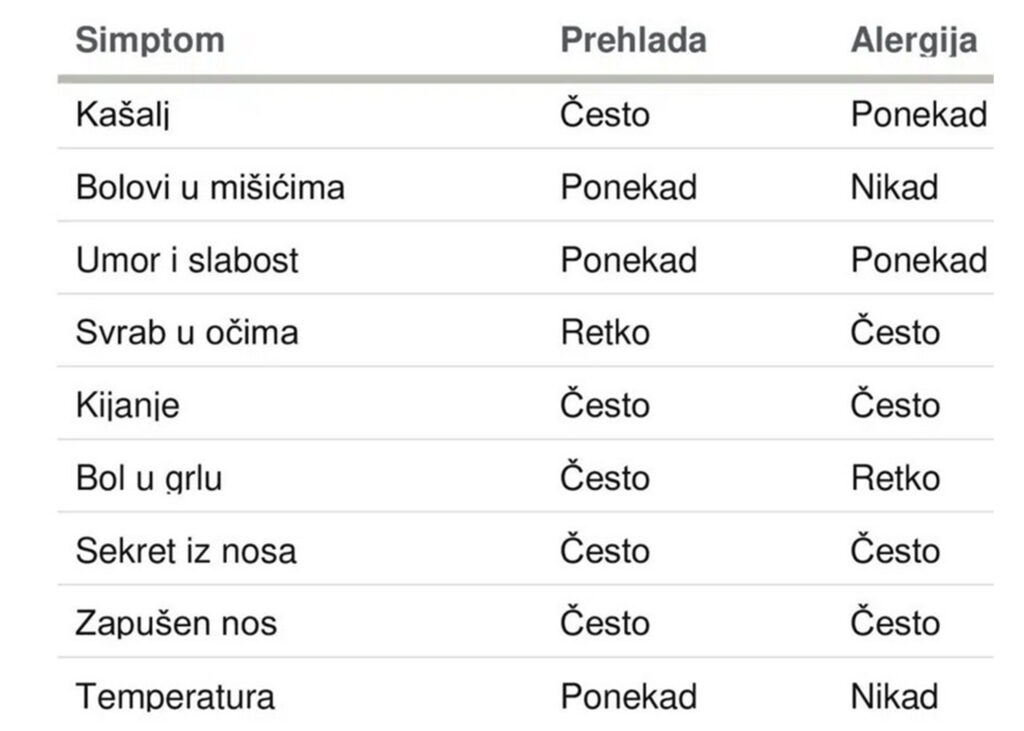Click Retko in Bol u grlu row
The height and width of the screenshot is (731, 1024).
(895, 478)
